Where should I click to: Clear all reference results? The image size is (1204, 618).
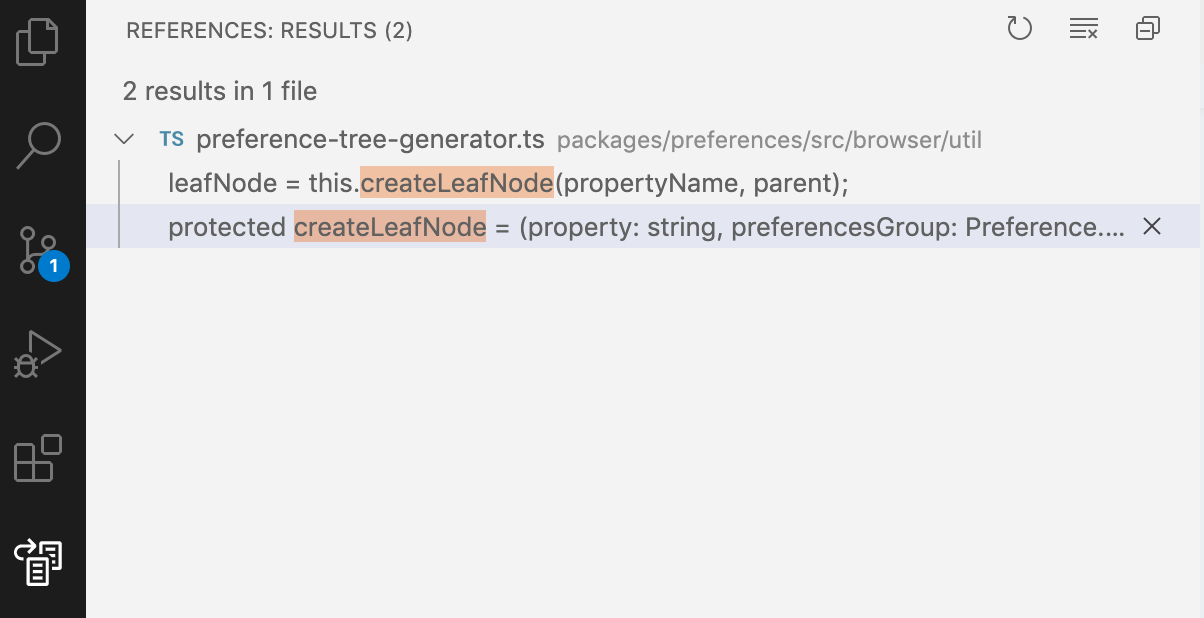[1083, 29]
